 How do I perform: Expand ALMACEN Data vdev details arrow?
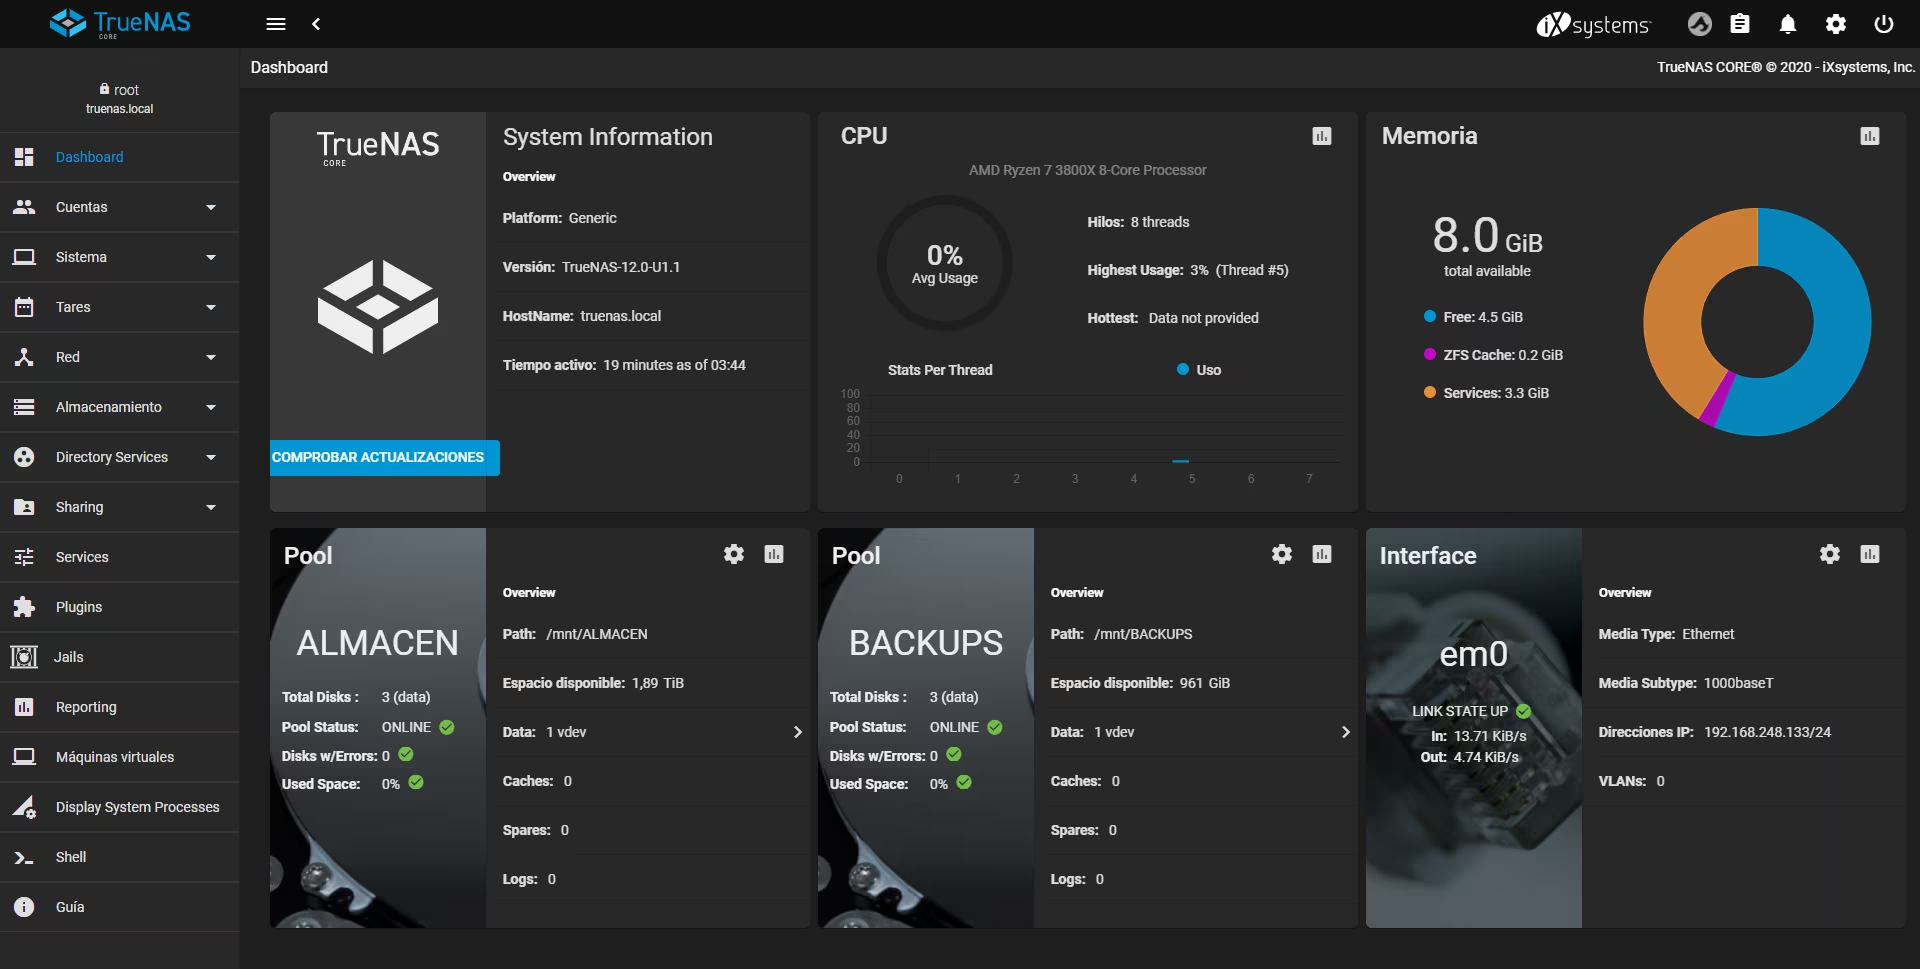pyautogui.click(x=797, y=732)
